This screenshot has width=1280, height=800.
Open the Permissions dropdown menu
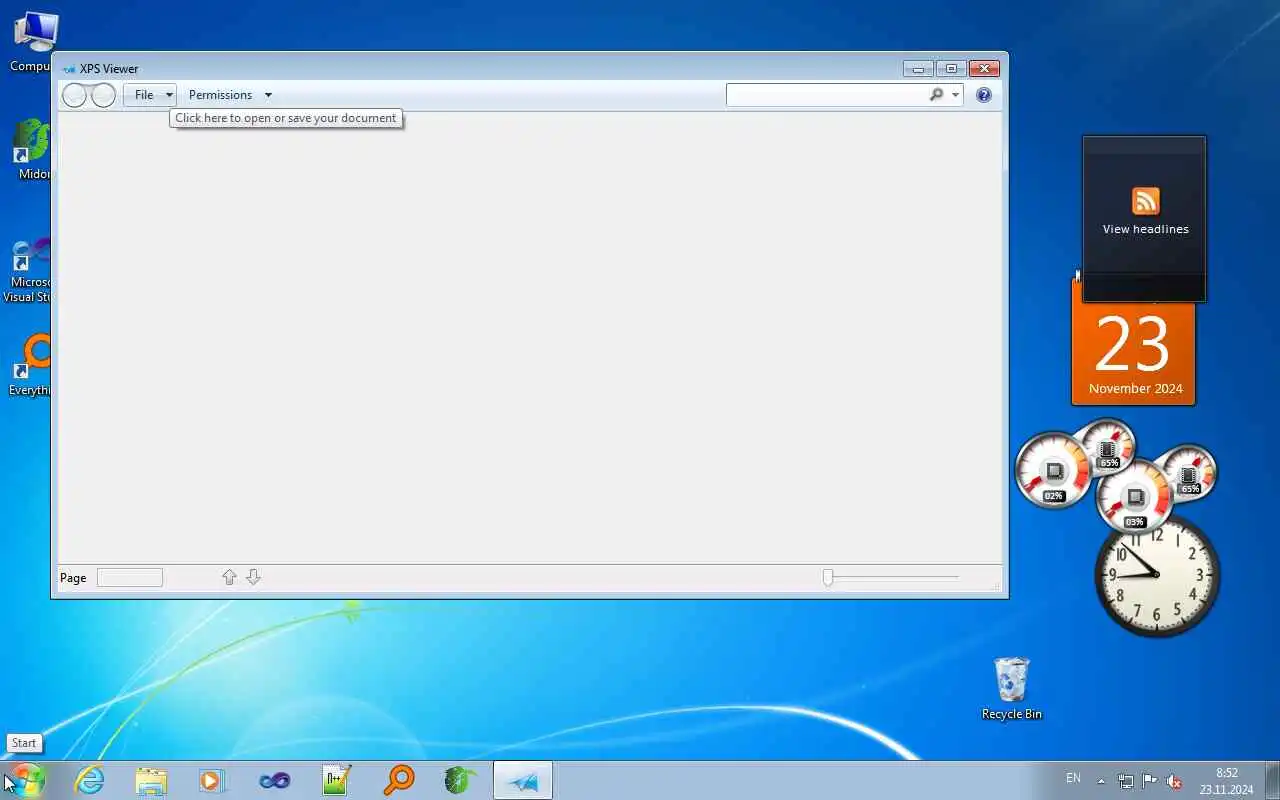point(230,95)
